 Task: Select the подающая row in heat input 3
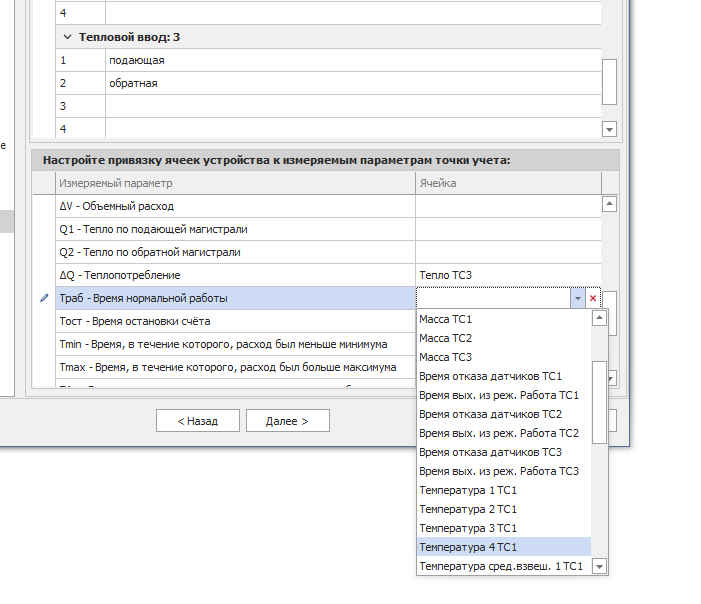pos(350,61)
